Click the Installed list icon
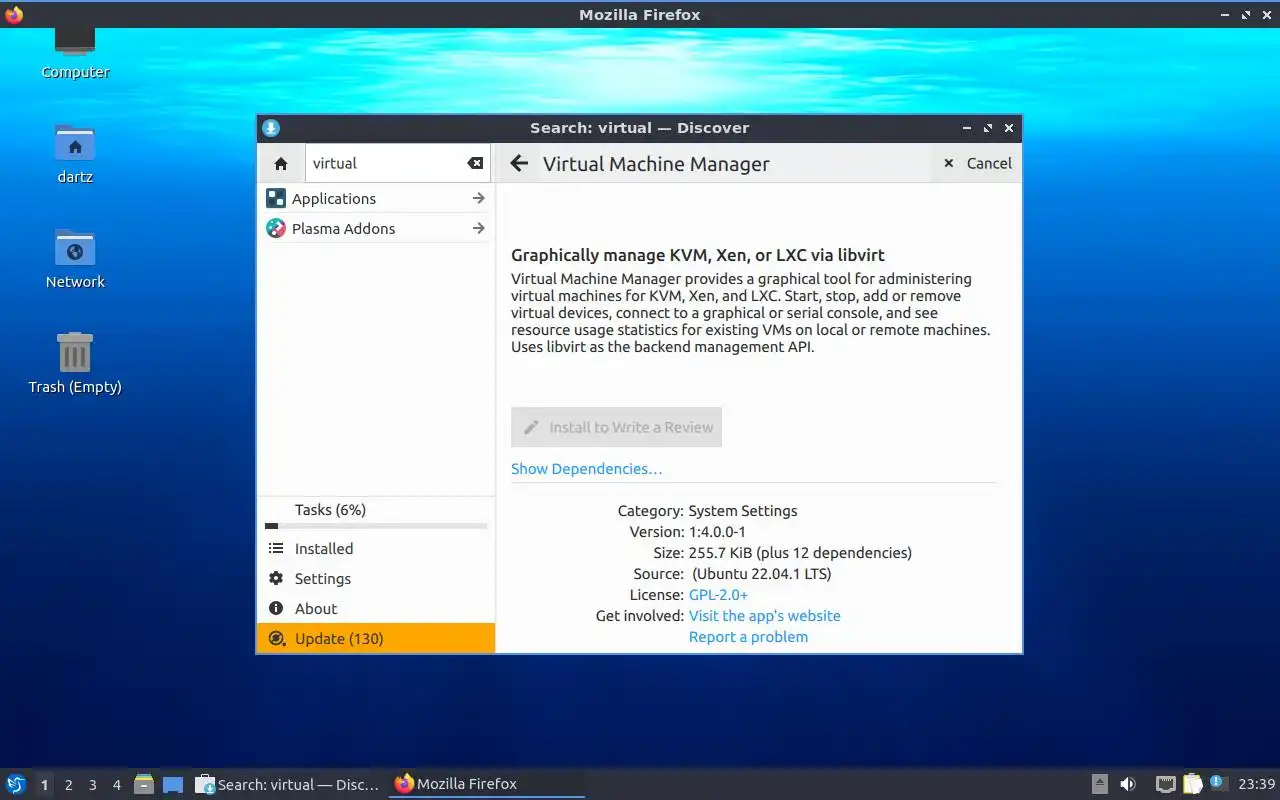1280x800 pixels. pos(276,548)
